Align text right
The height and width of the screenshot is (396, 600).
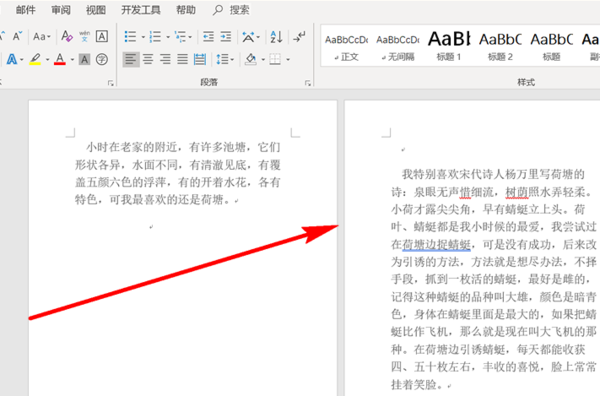tap(165, 59)
